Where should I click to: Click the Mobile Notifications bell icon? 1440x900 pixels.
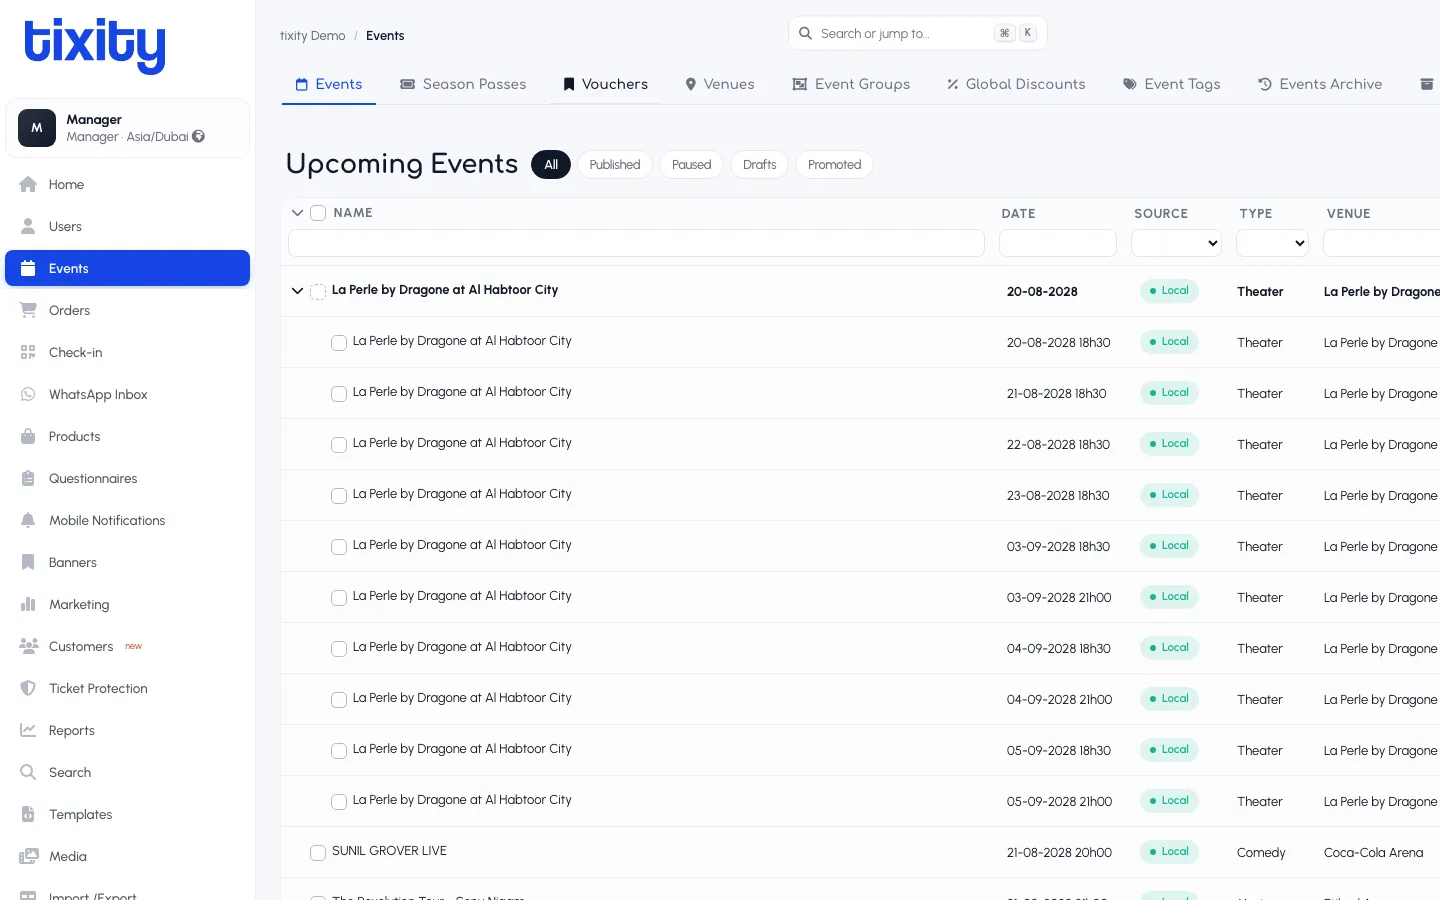click(x=28, y=520)
